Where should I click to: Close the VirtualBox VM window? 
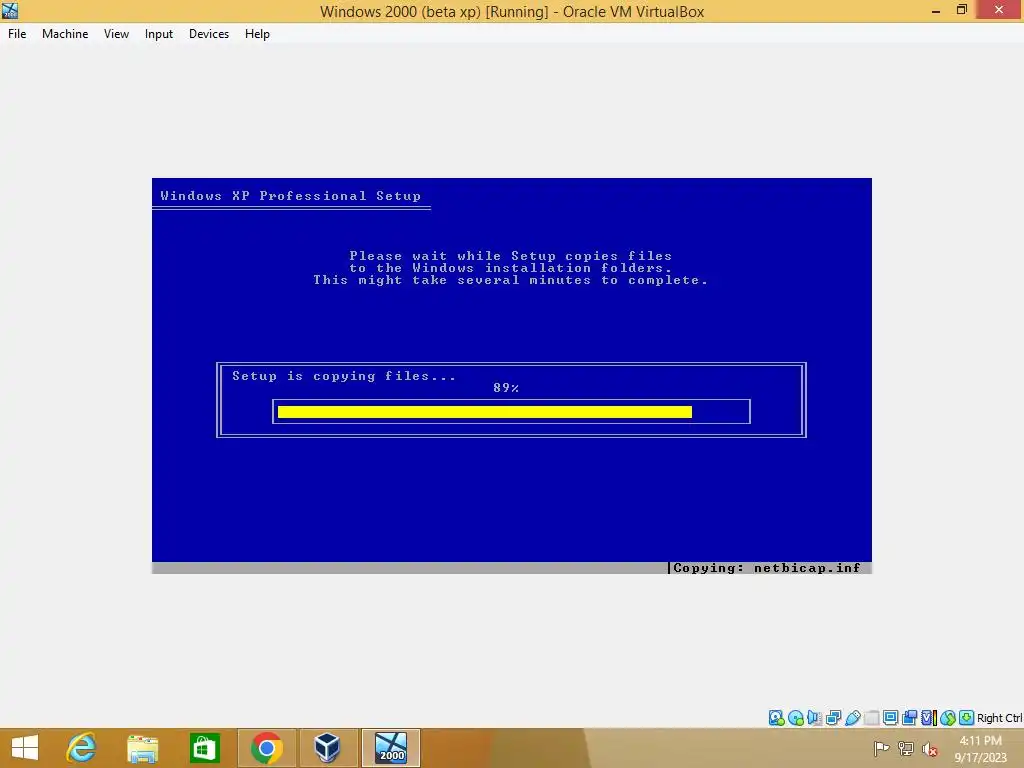point(999,10)
